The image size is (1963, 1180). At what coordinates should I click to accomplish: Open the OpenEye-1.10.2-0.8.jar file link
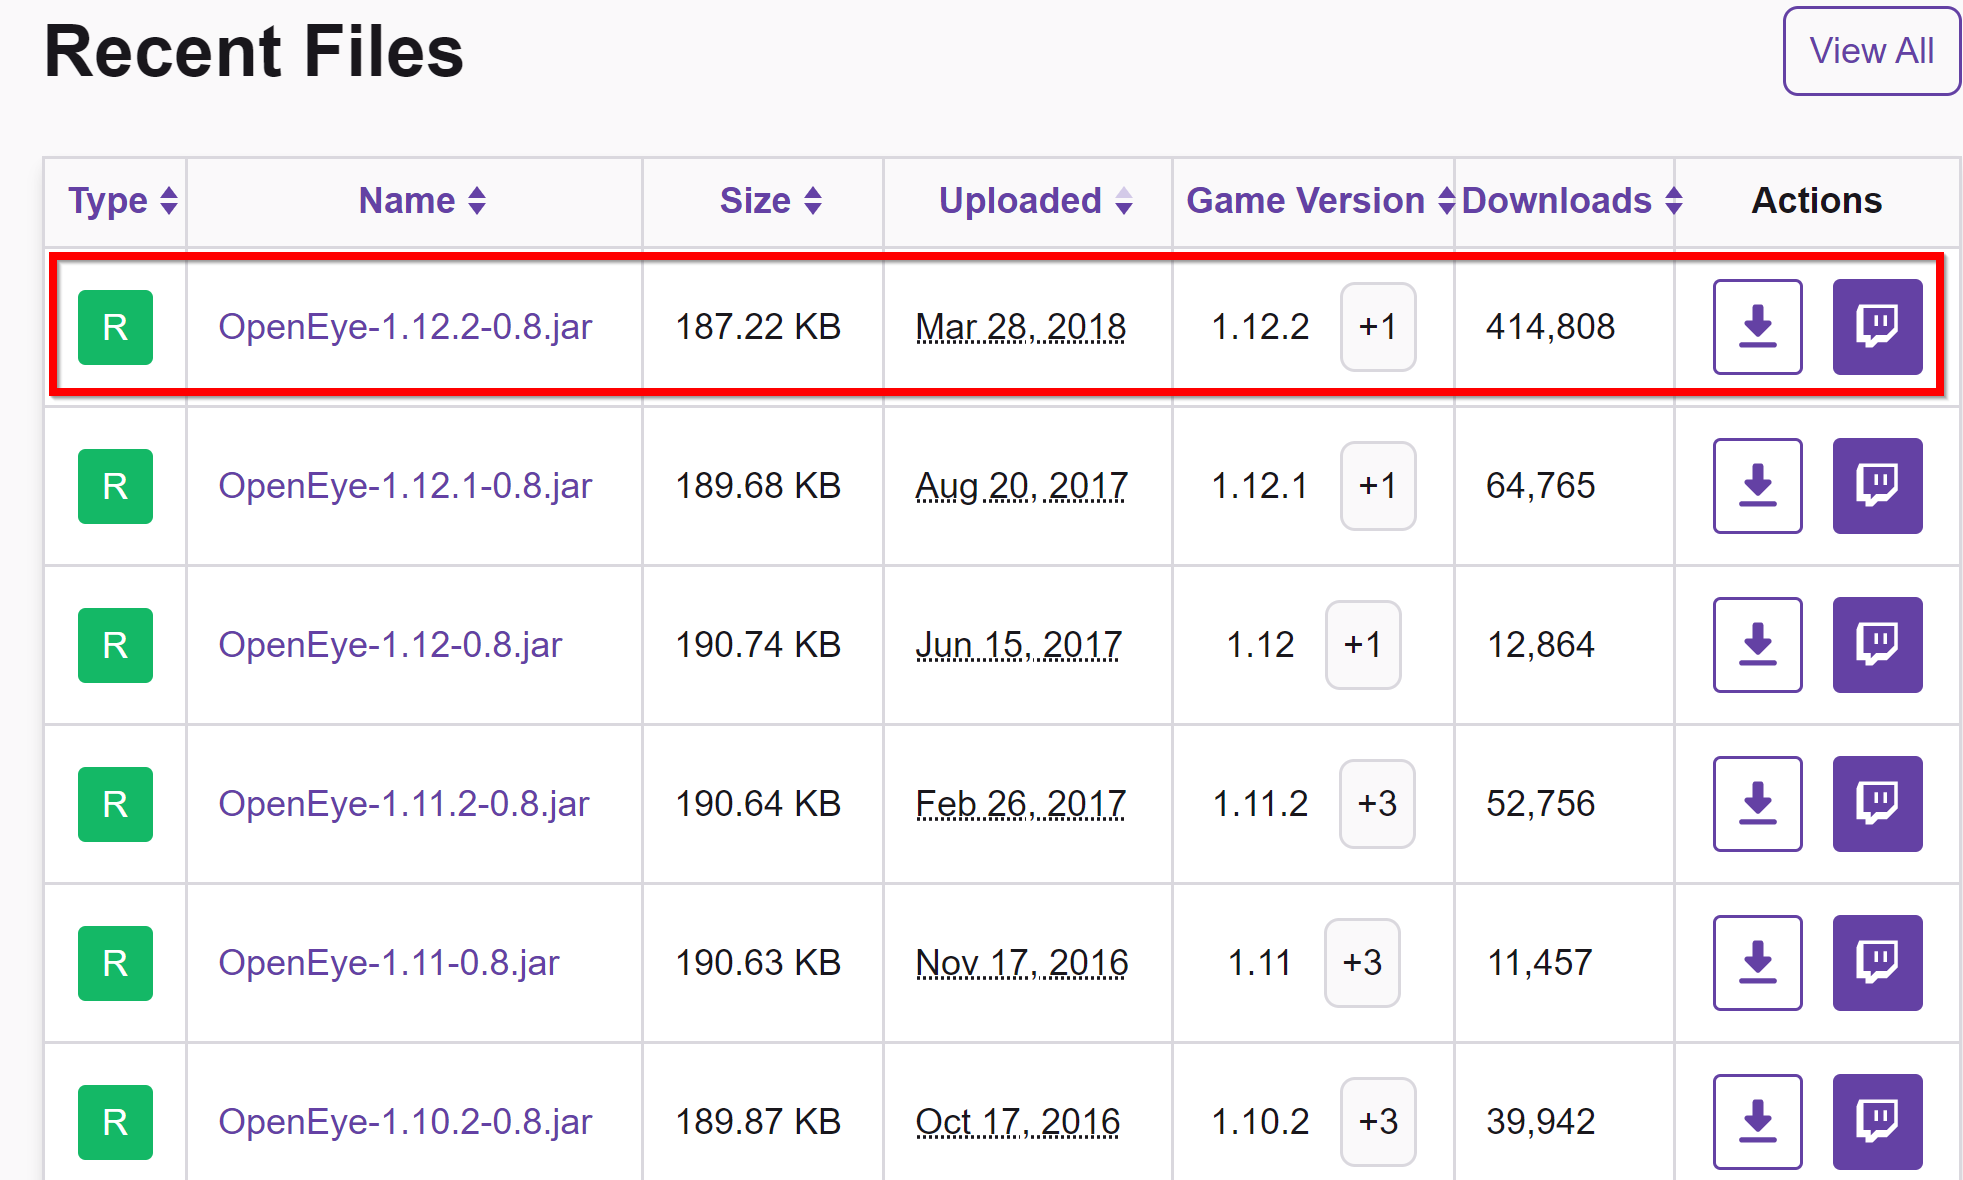point(405,1122)
